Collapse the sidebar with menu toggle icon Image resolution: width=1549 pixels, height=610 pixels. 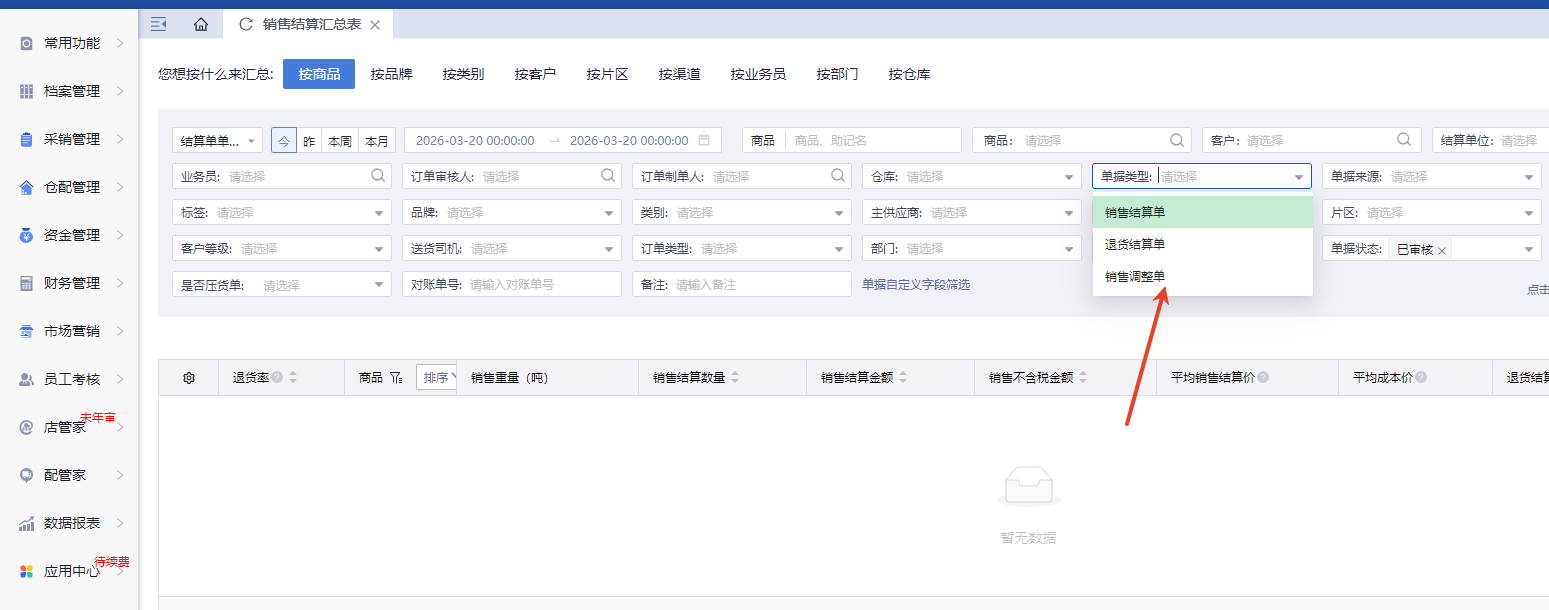click(158, 24)
